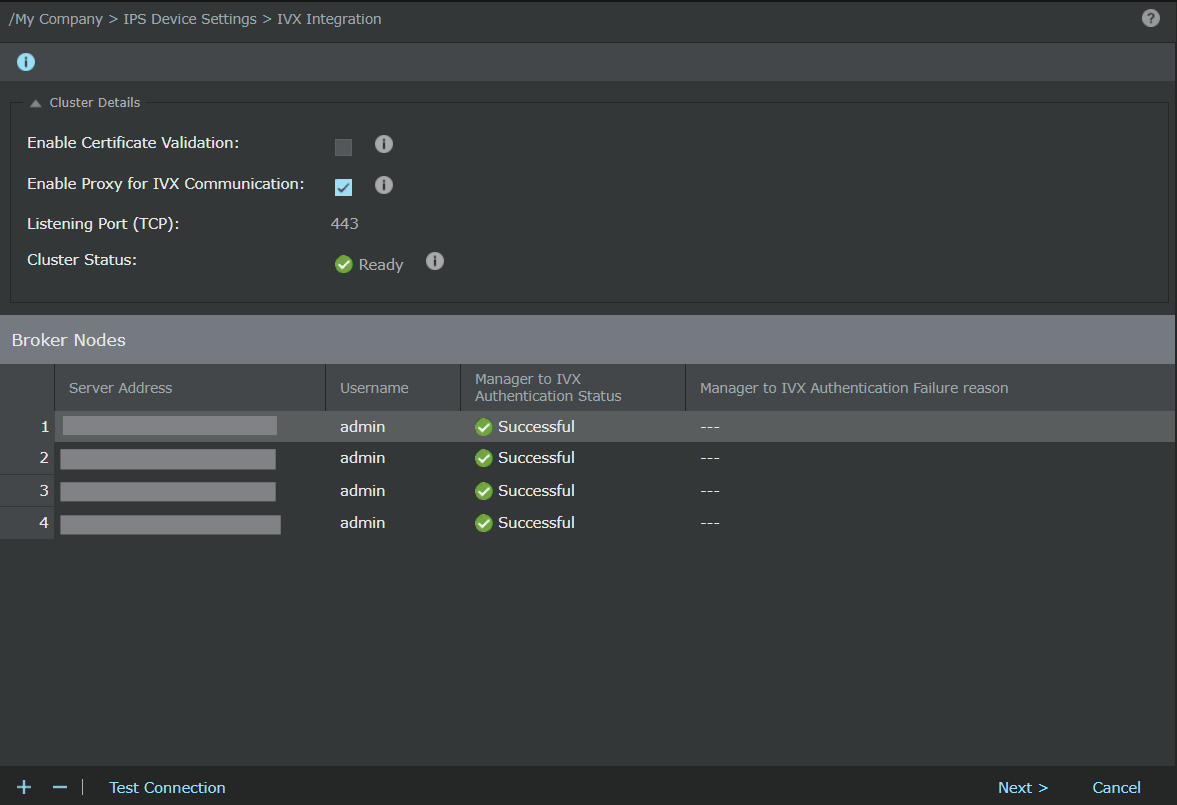The image size is (1177, 805).
Task: Select server address field in row 2
Action: pos(168,459)
